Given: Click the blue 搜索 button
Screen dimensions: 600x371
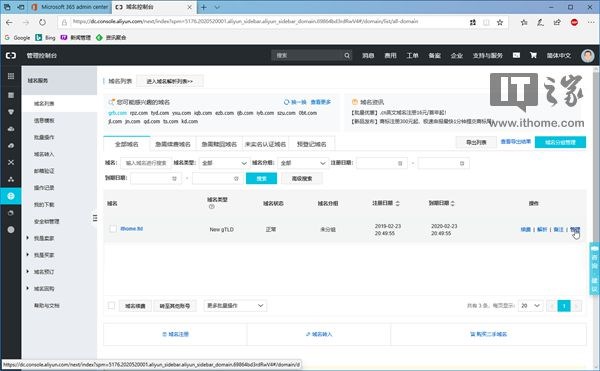Looking at the screenshot, I should [x=261, y=178].
